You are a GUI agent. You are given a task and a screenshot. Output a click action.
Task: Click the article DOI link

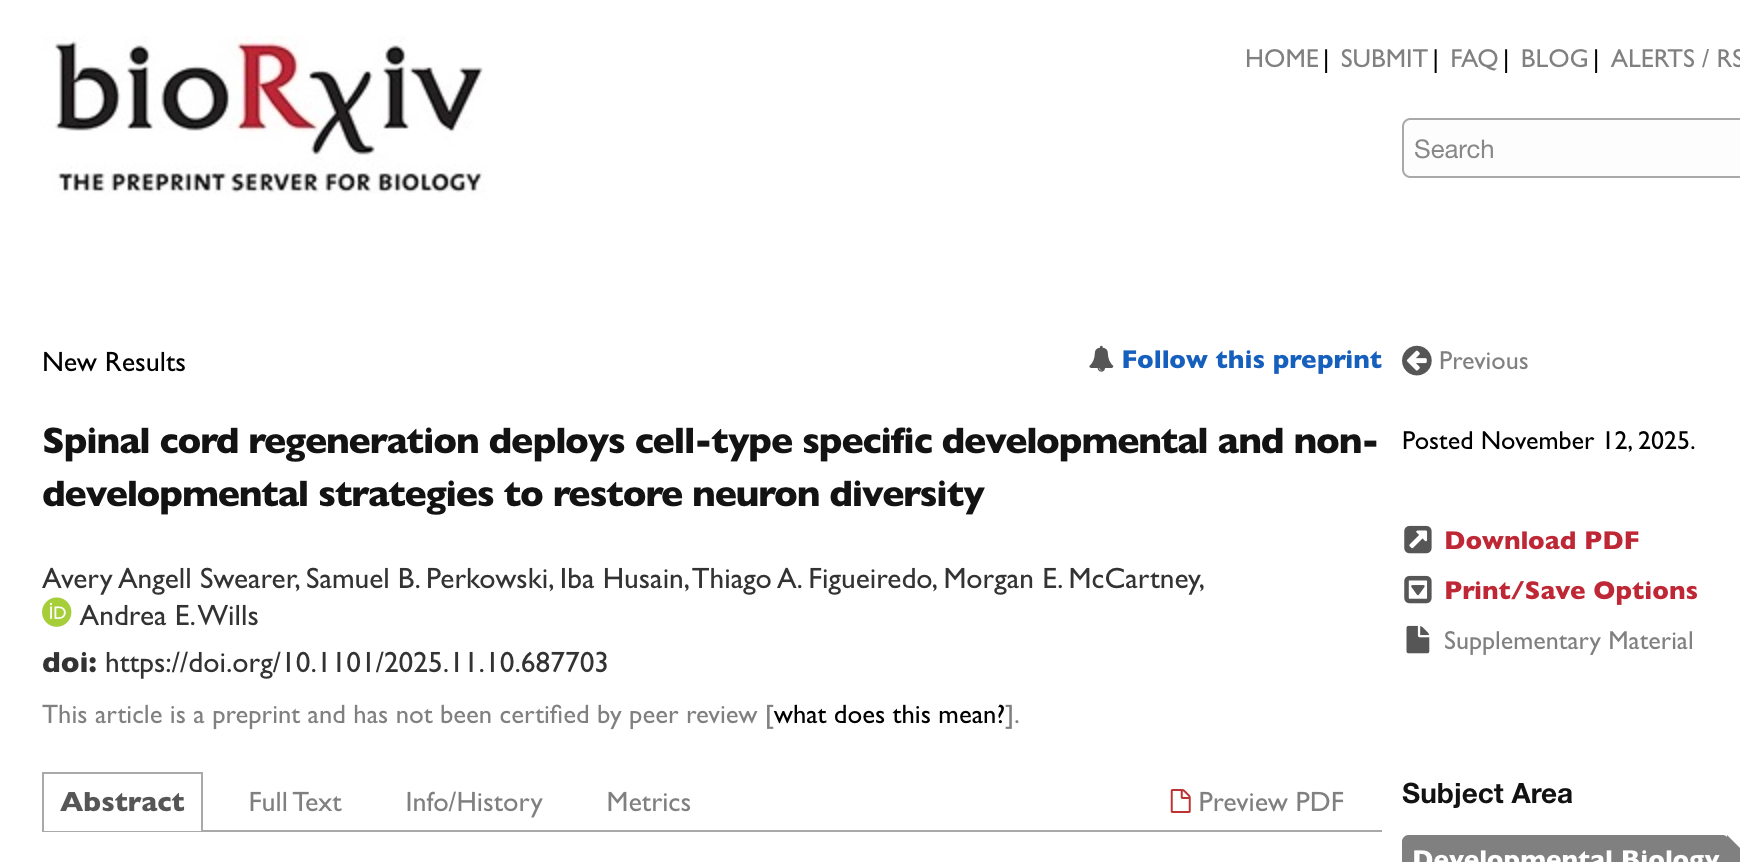(356, 663)
